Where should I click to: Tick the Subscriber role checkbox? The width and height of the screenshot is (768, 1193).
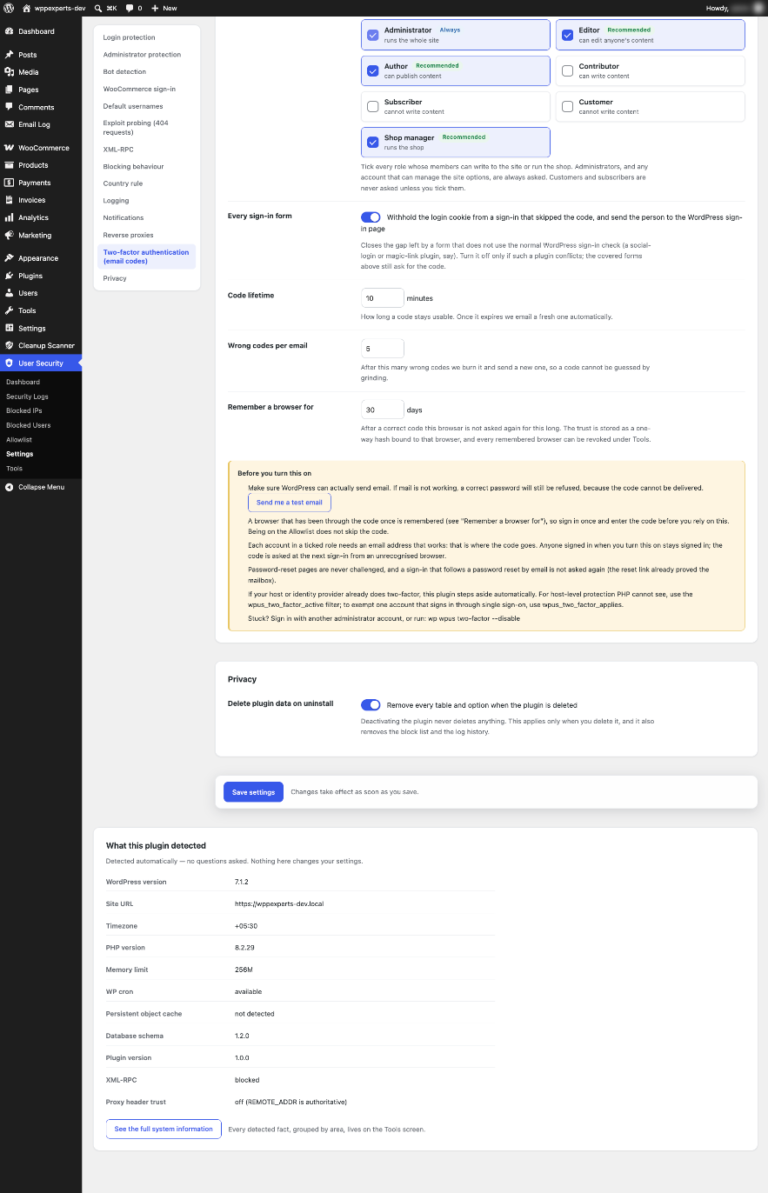coord(373,107)
